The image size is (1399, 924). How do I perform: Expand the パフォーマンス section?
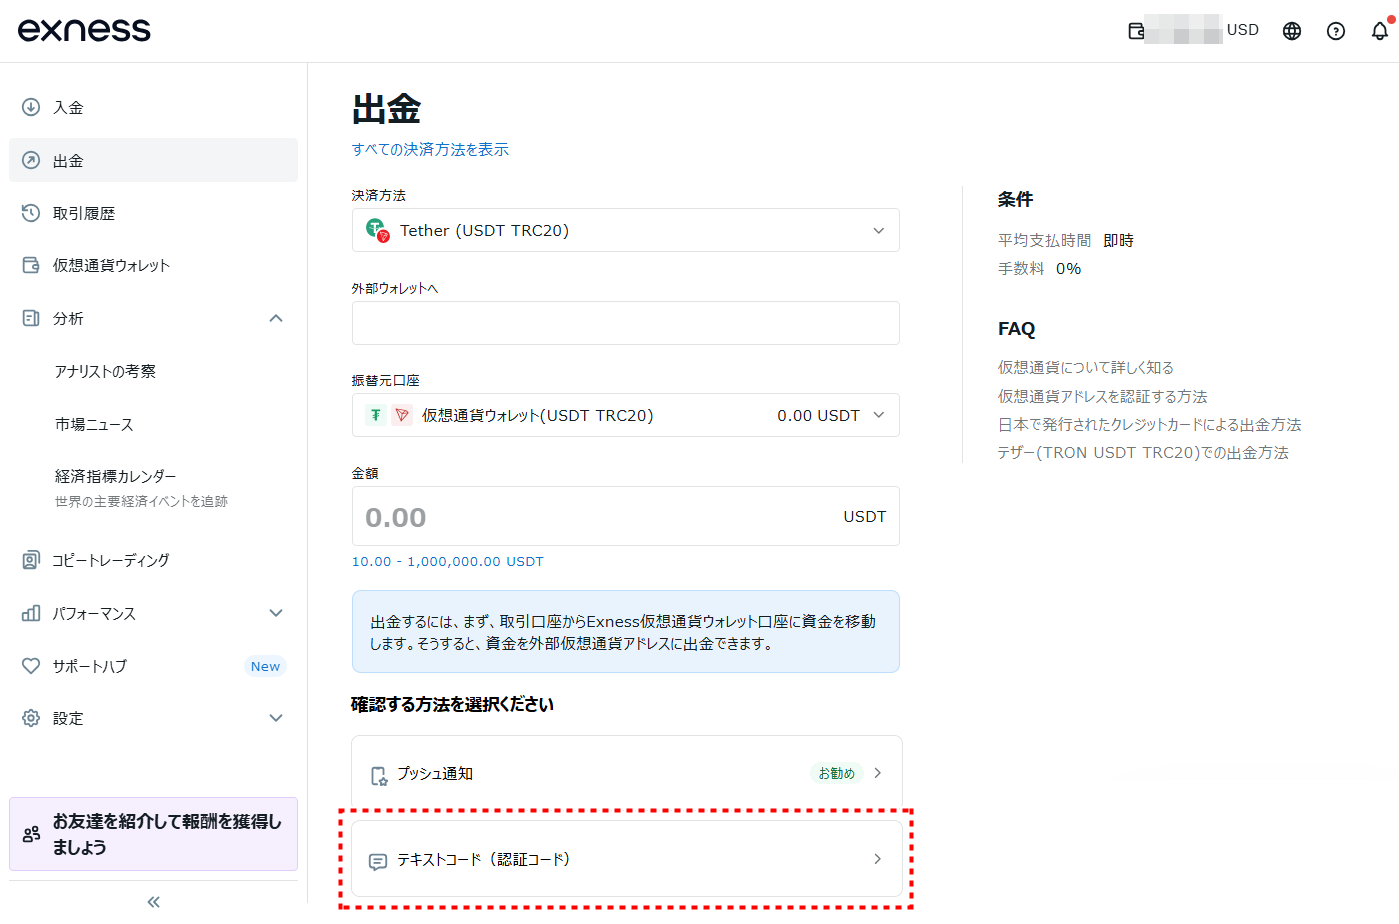(276, 612)
